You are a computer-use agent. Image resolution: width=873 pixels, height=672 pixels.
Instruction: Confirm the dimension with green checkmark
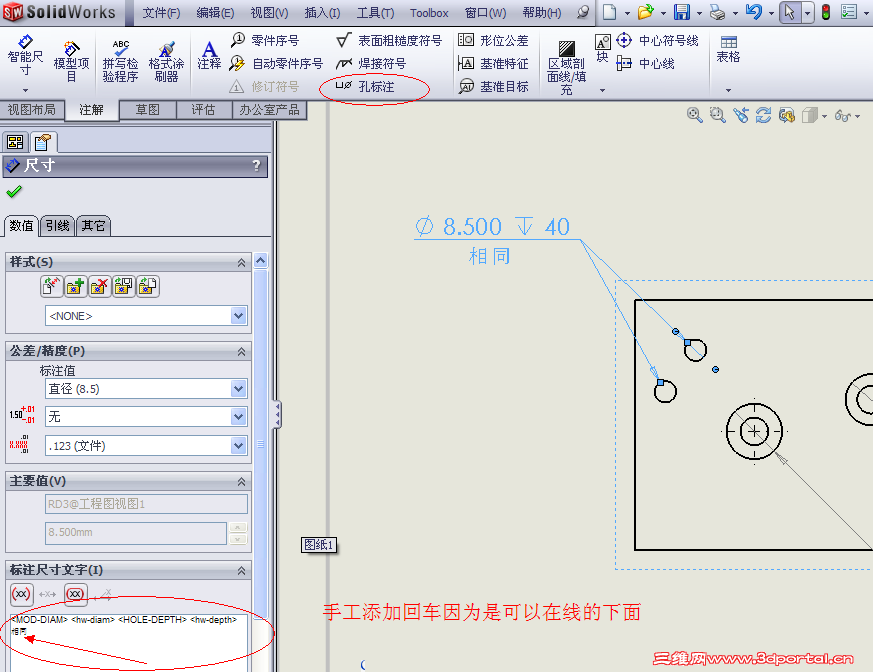click(14, 192)
